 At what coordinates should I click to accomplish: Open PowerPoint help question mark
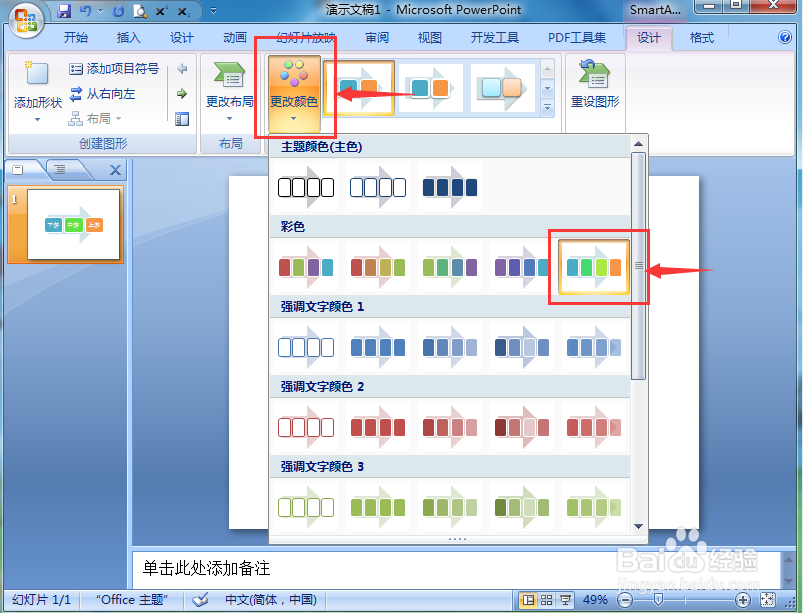784,37
